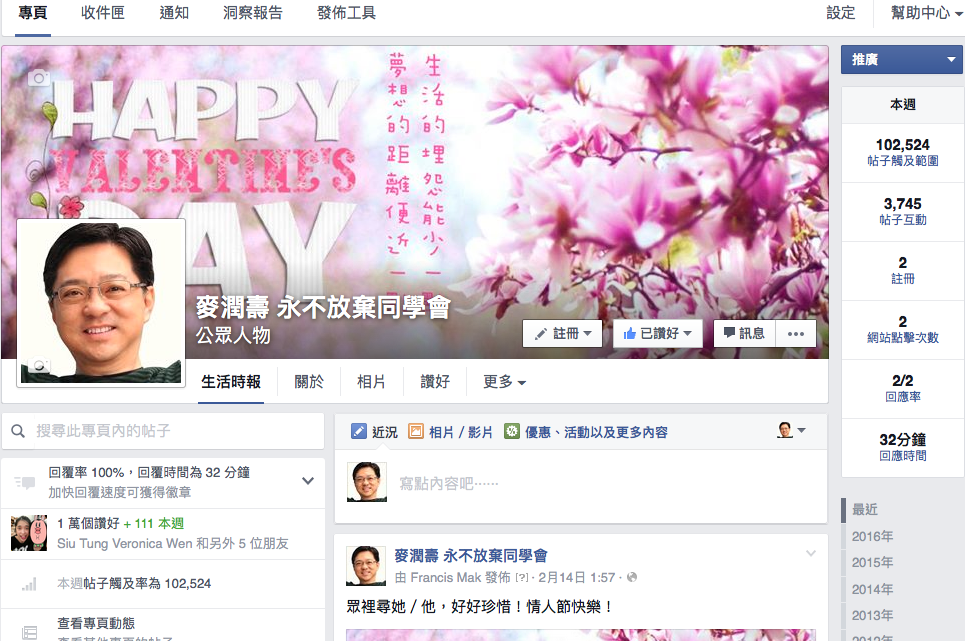
Task: Click the globe privacy icon on post
Action: [632, 578]
